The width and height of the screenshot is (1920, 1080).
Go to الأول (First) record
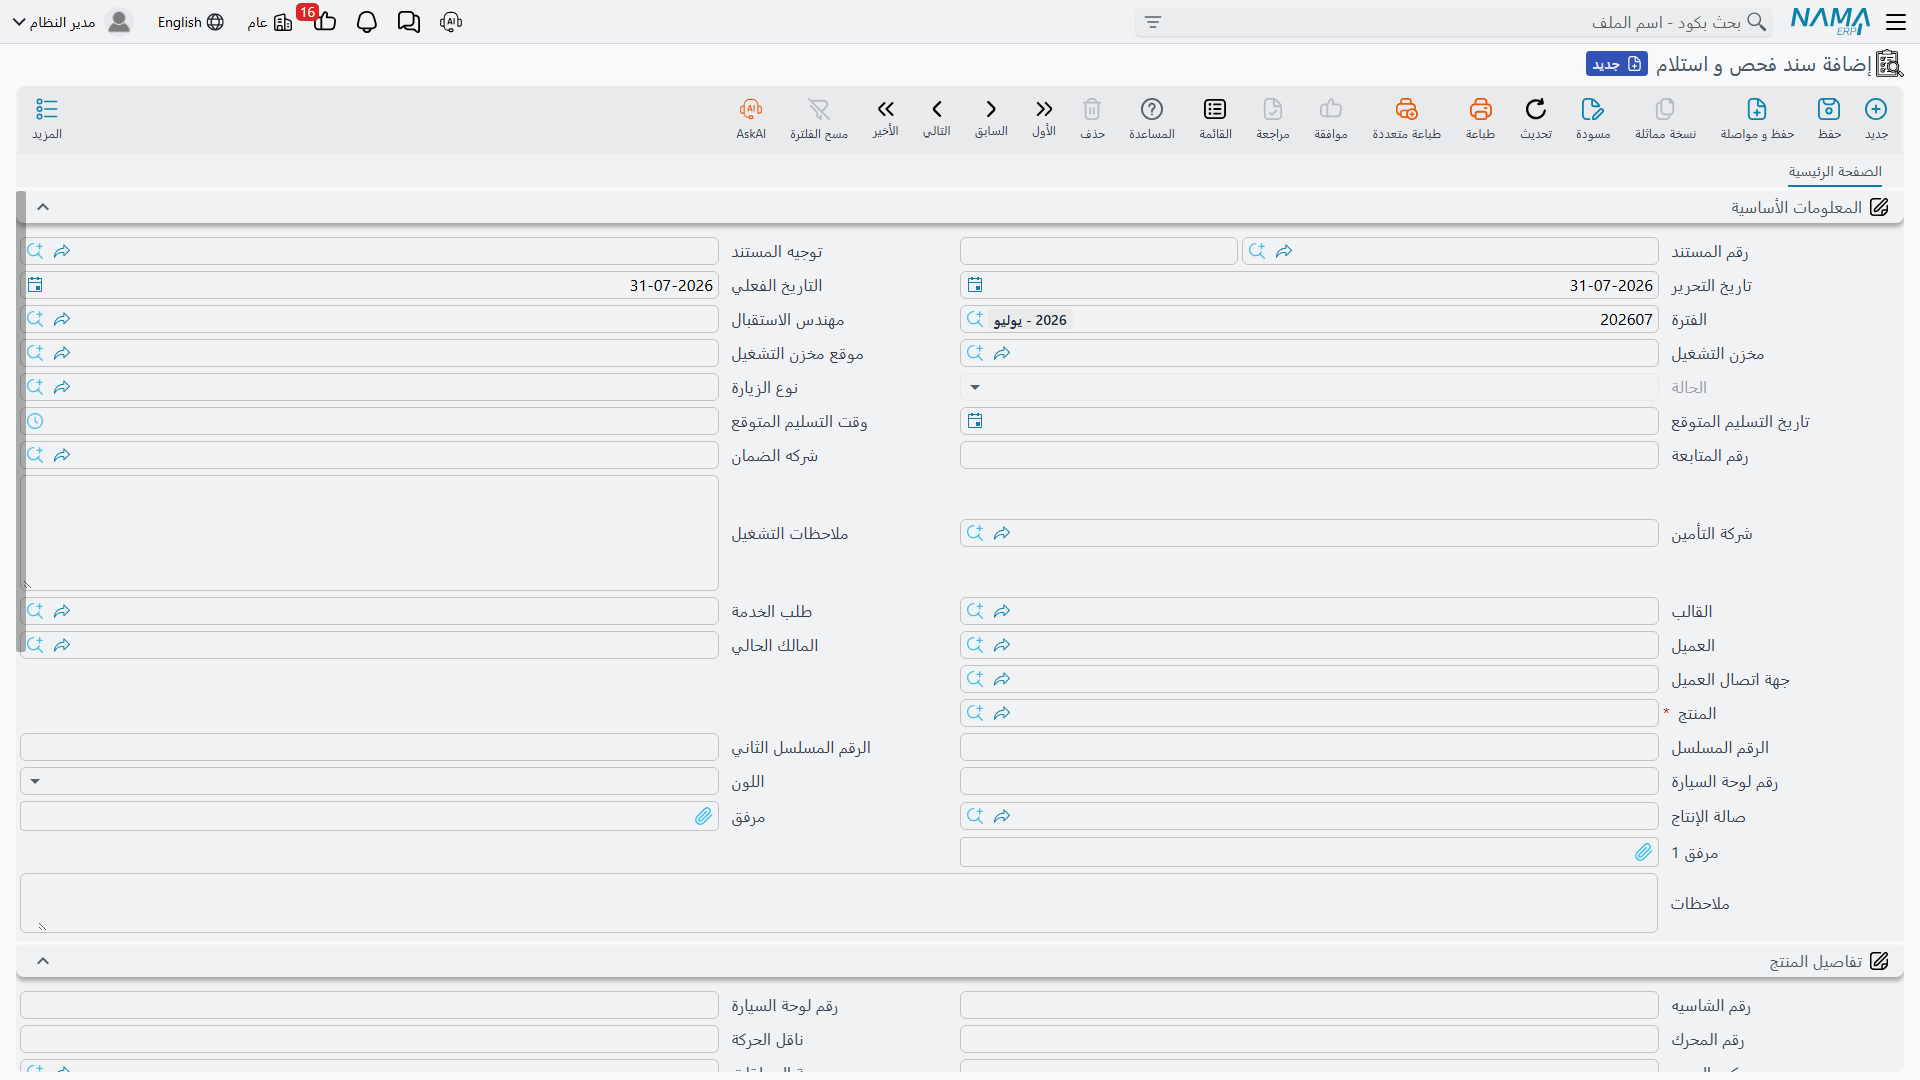pos(1044,110)
